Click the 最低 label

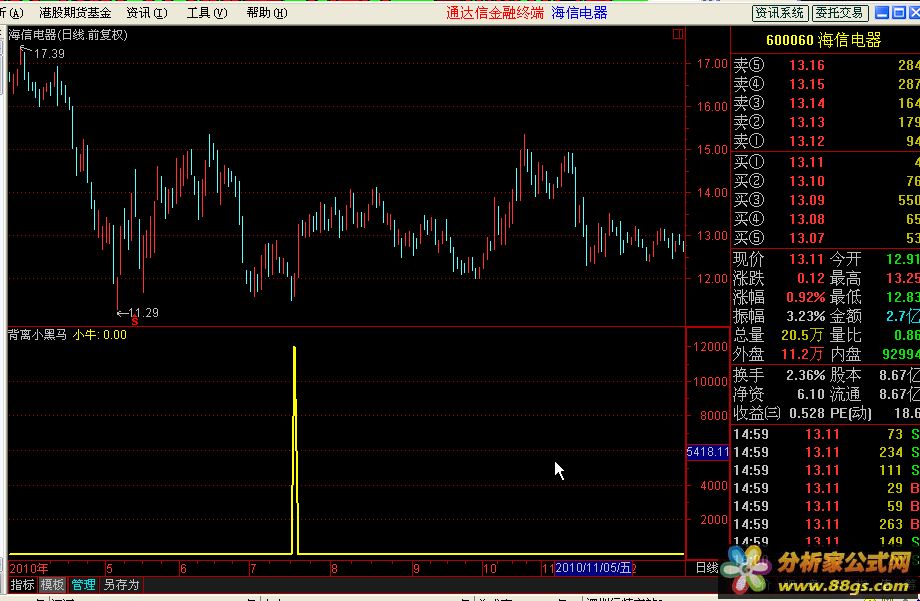tap(845, 297)
